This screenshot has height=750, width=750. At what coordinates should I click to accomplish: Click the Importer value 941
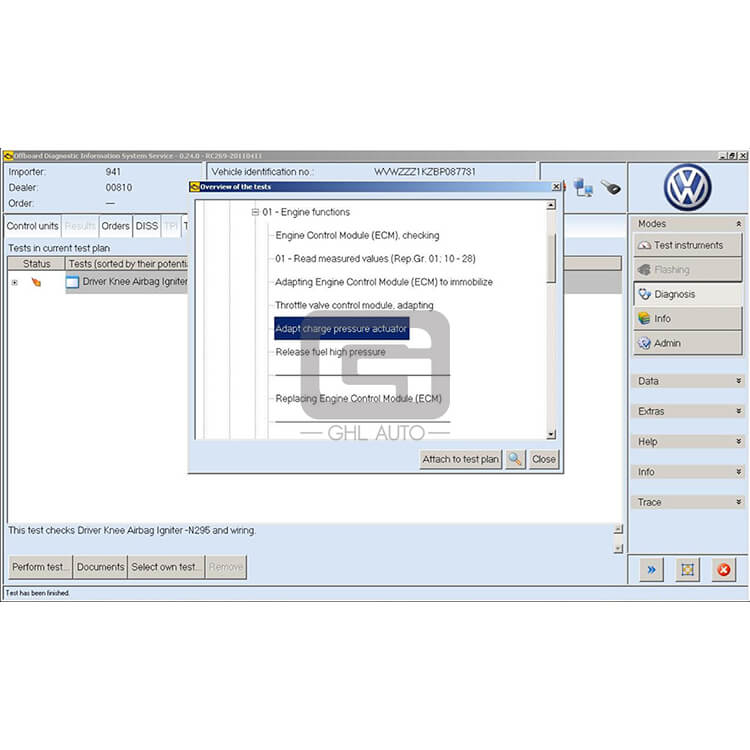coord(113,172)
